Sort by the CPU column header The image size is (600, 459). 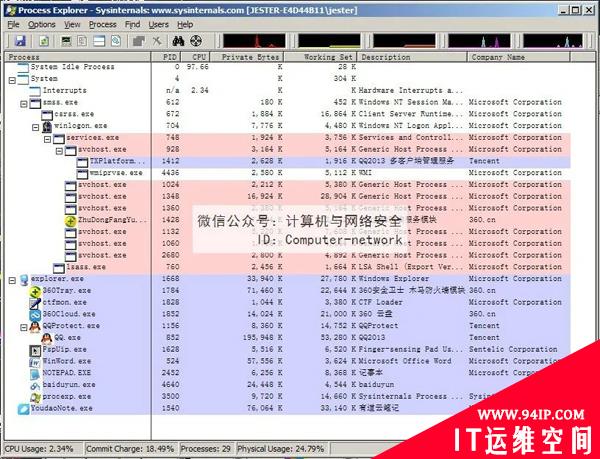(x=195, y=57)
